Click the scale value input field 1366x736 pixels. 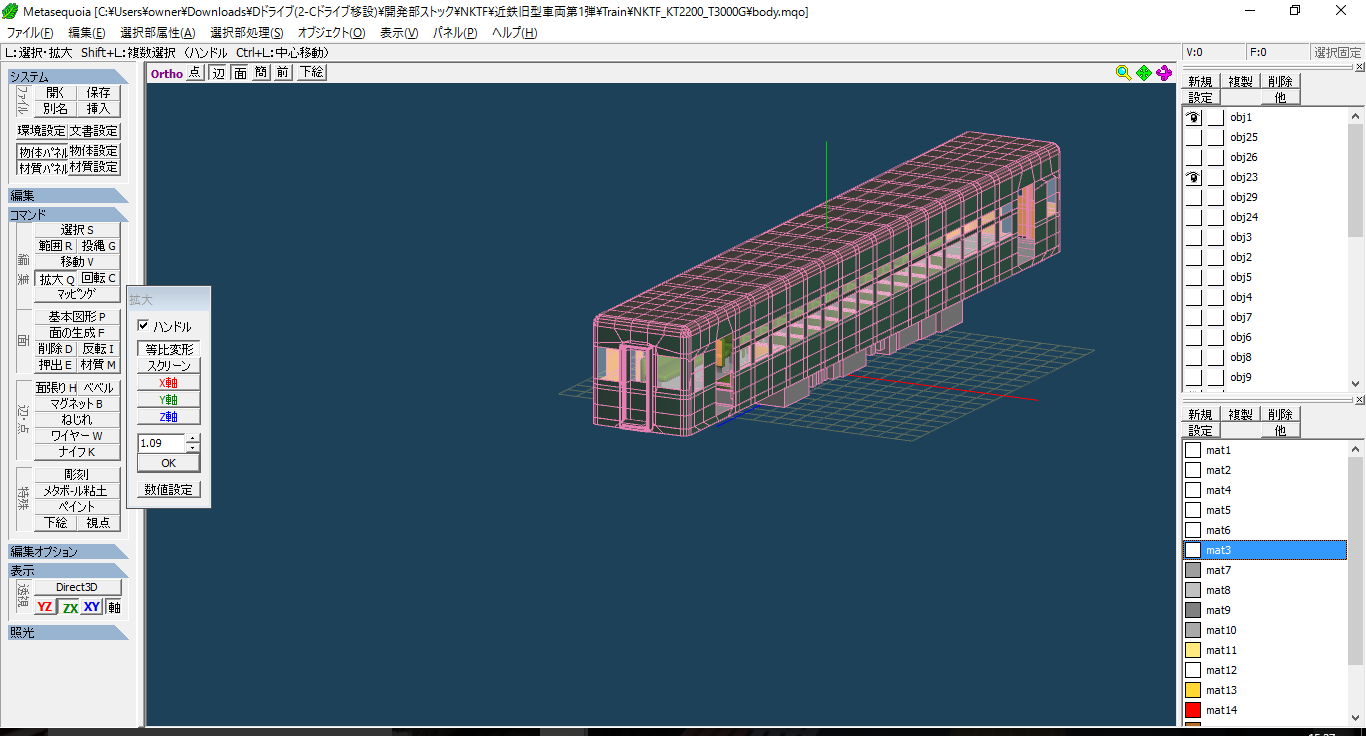pos(161,443)
